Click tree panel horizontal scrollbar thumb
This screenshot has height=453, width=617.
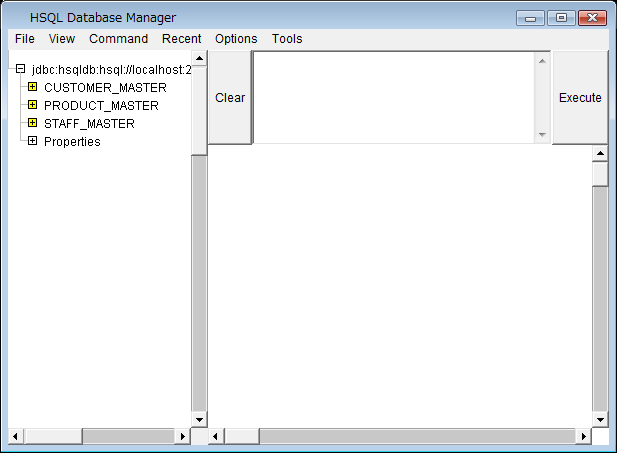(x=53, y=436)
